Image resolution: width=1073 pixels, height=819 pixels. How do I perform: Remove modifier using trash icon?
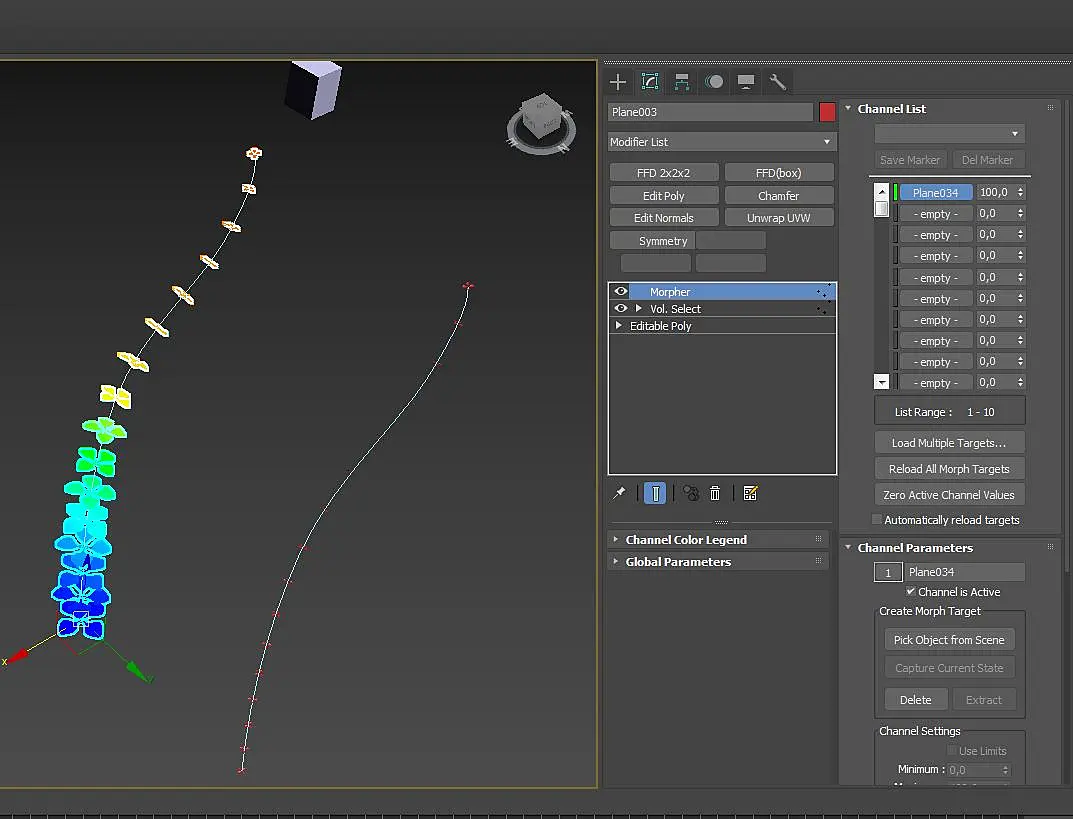715,493
